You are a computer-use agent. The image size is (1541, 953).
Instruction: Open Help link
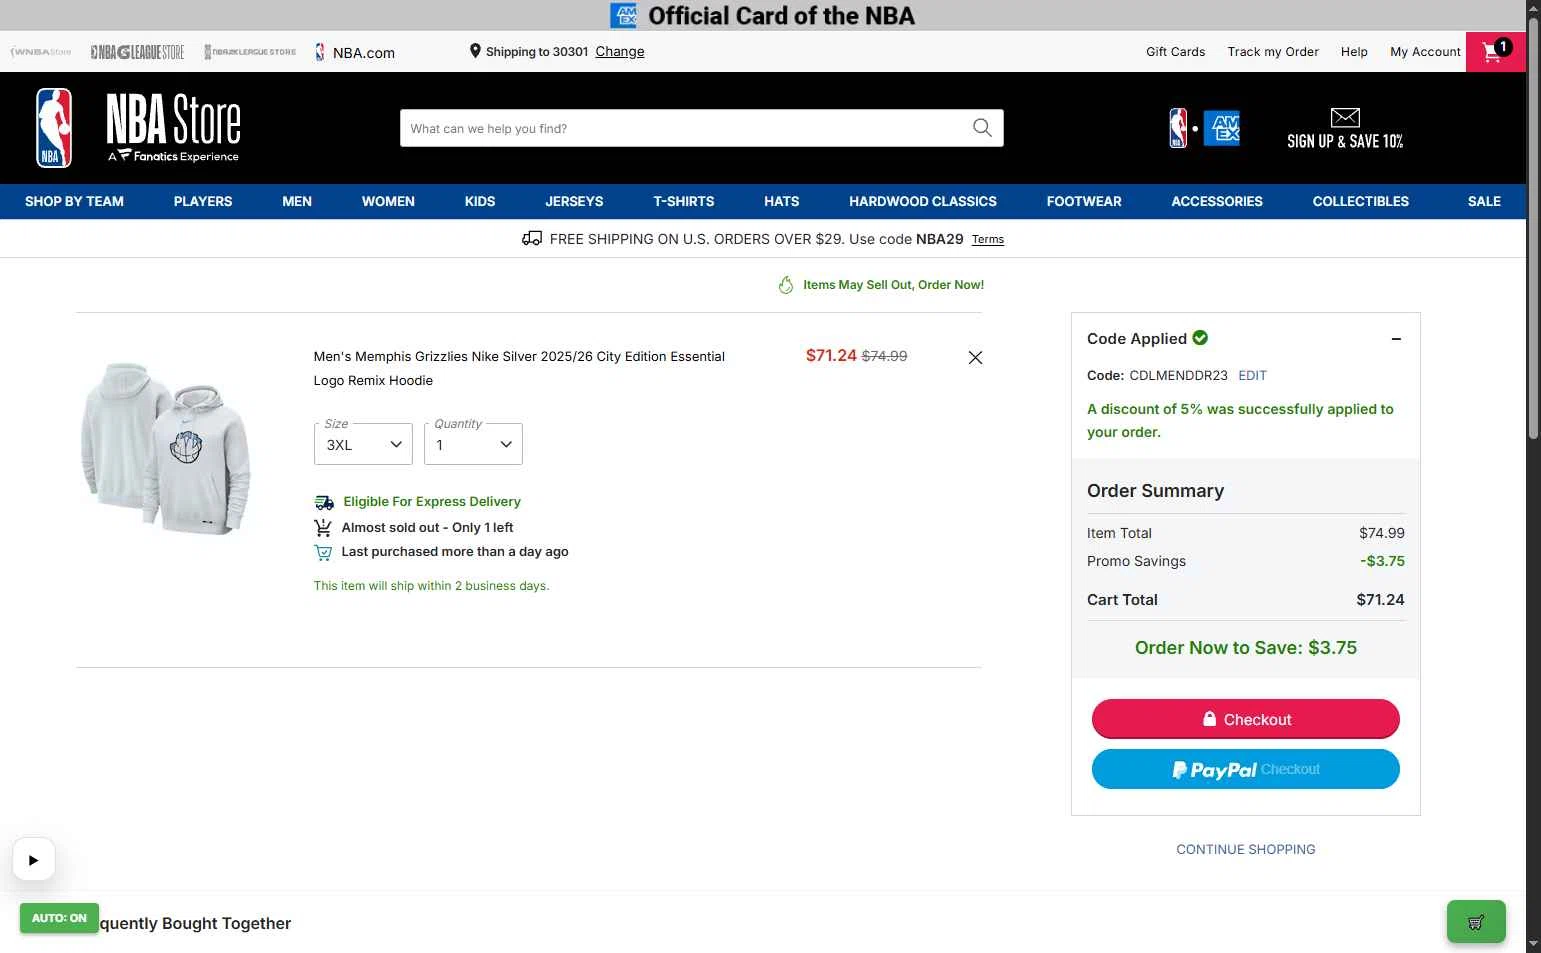pyautogui.click(x=1354, y=51)
